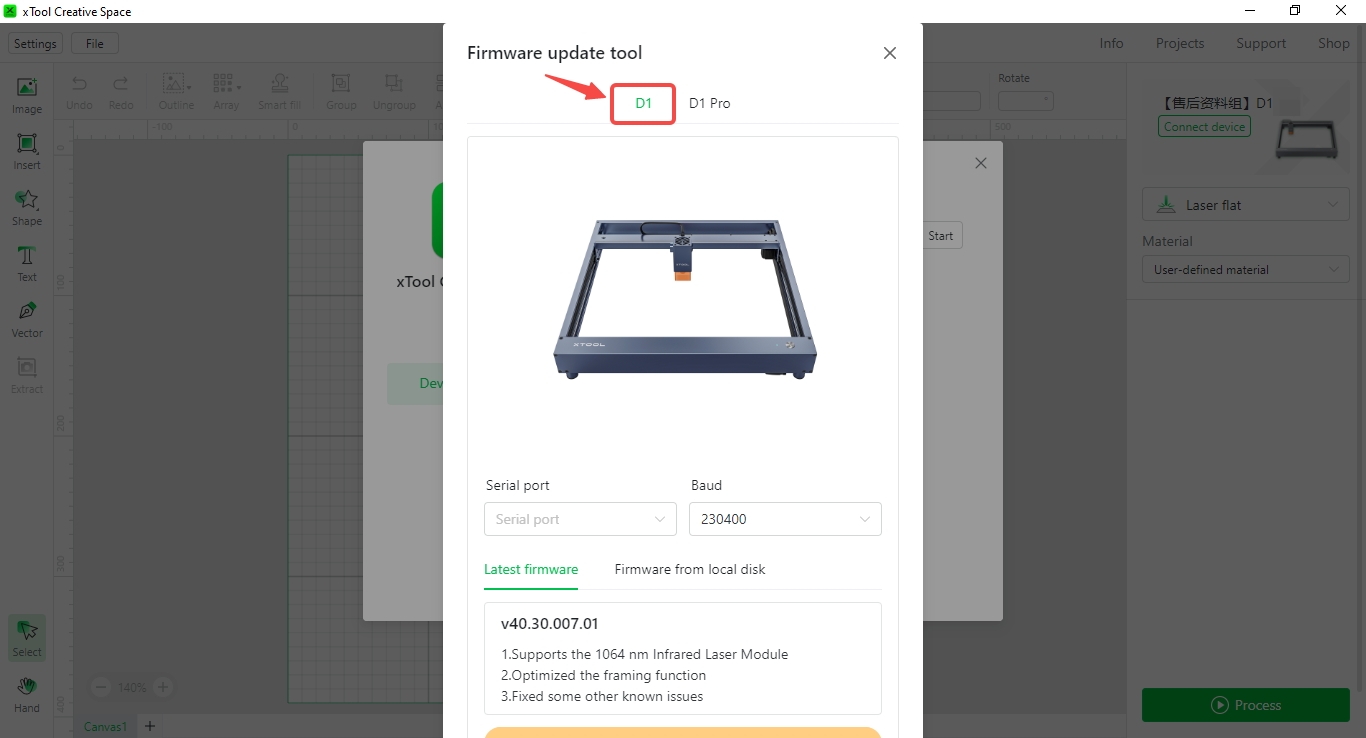Screen dimensions: 1366x738
Task: Switch to Firmware from local disk tab
Action: 690,569
